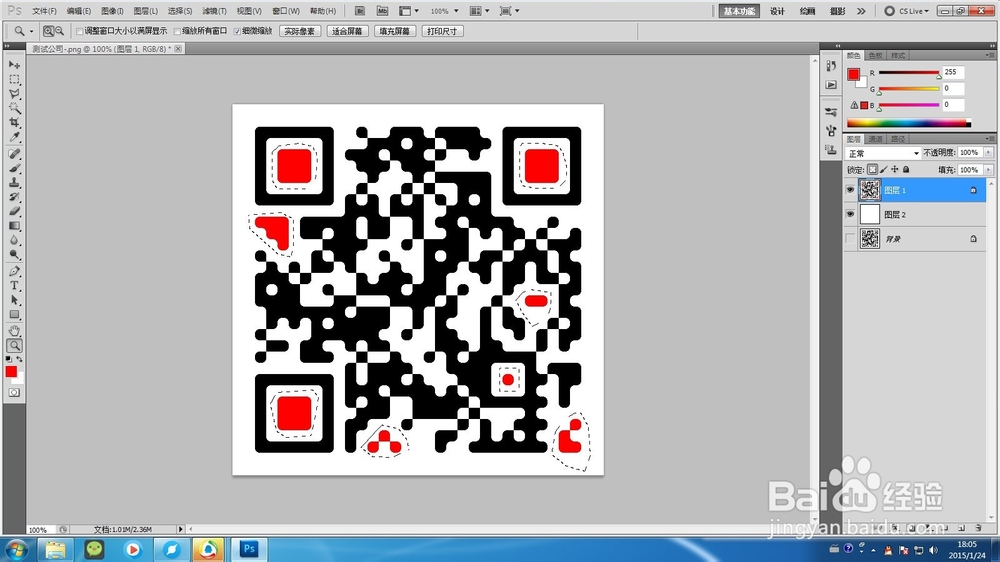Image resolution: width=1000 pixels, height=562 pixels.
Task: Select the Eraser tool
Action: click(14, 211)
